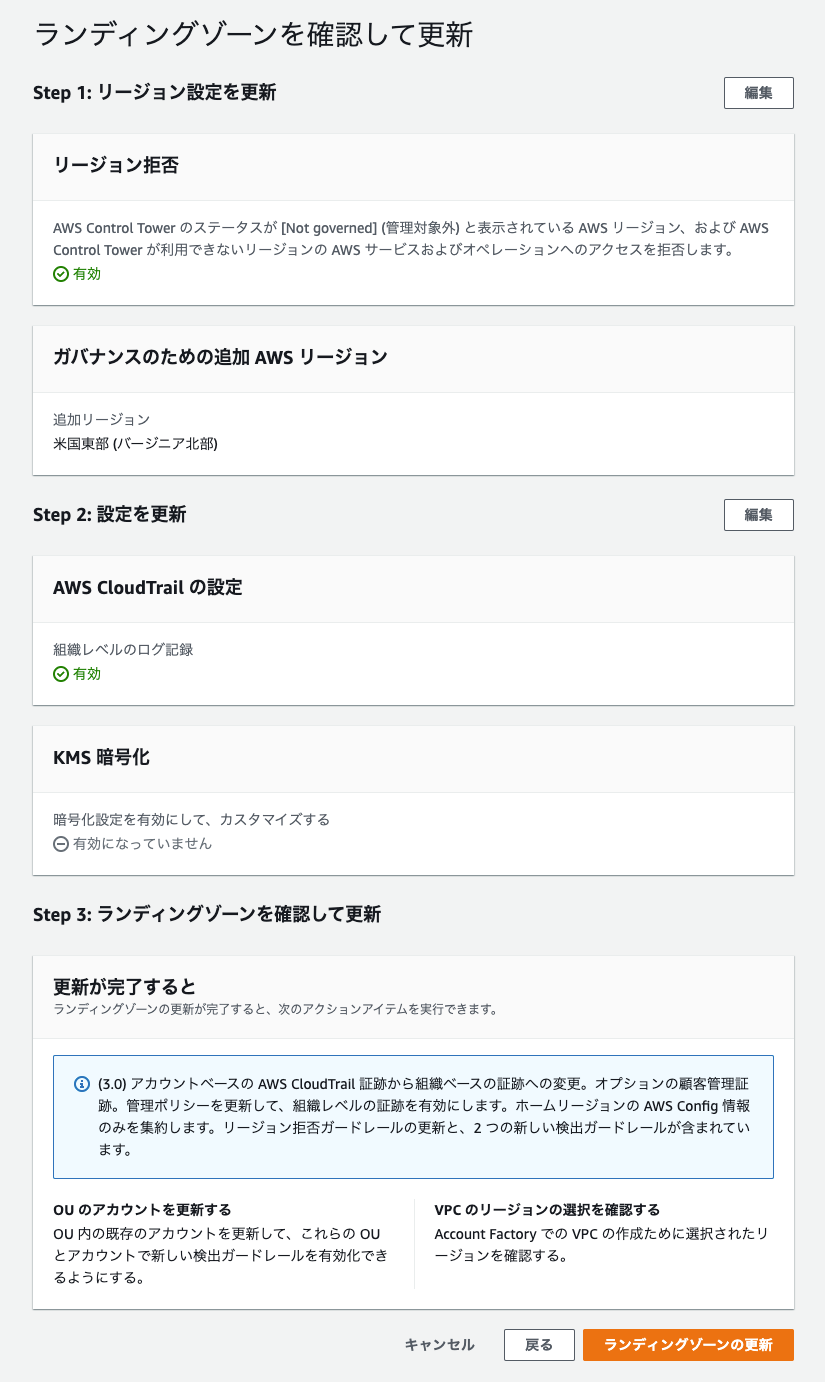The width and height of the screenshot is (825, 1382).
Task: Click the 編集 button for Step 1 region settings
Action: [758, 92]
